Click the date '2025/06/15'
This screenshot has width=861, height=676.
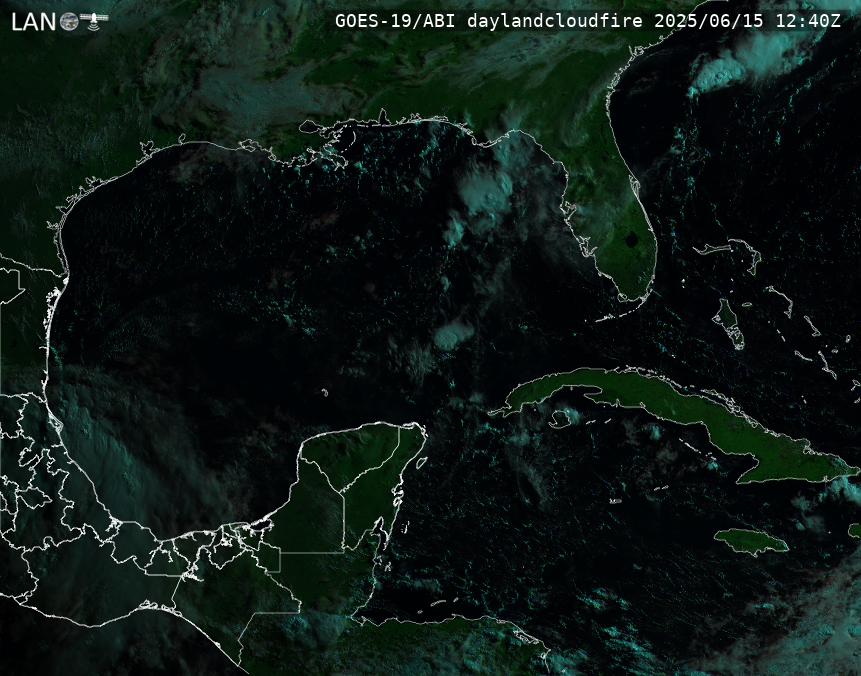(709, 21)
